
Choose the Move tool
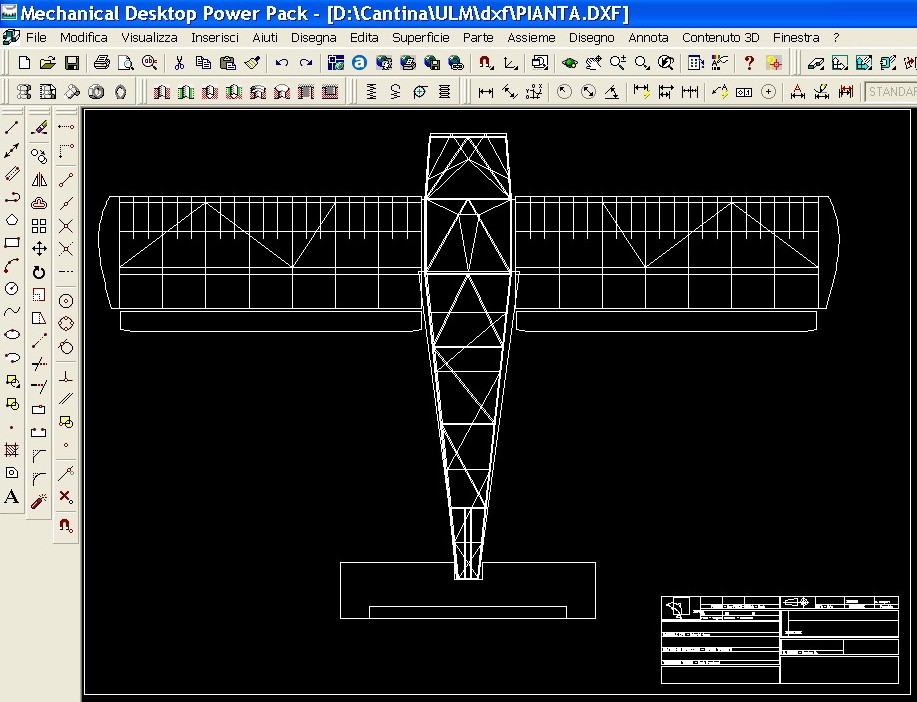(39, 249)
